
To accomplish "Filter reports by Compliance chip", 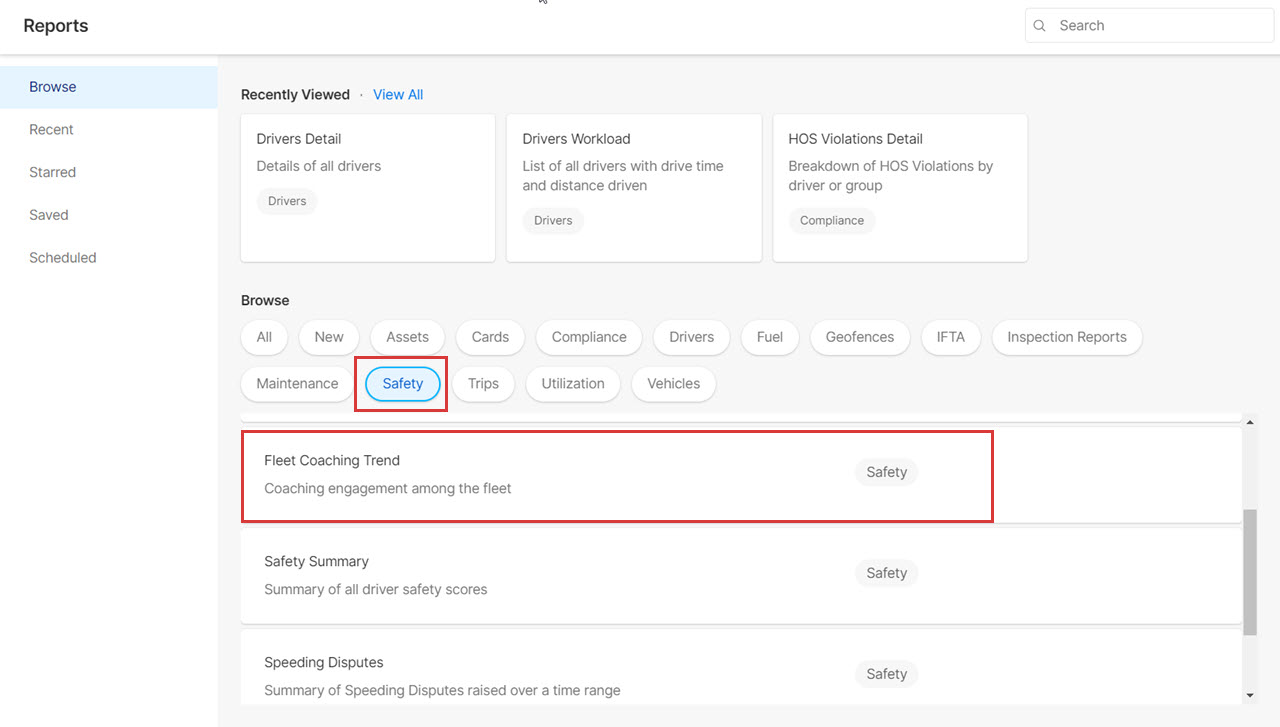I will tap(589, 337).
